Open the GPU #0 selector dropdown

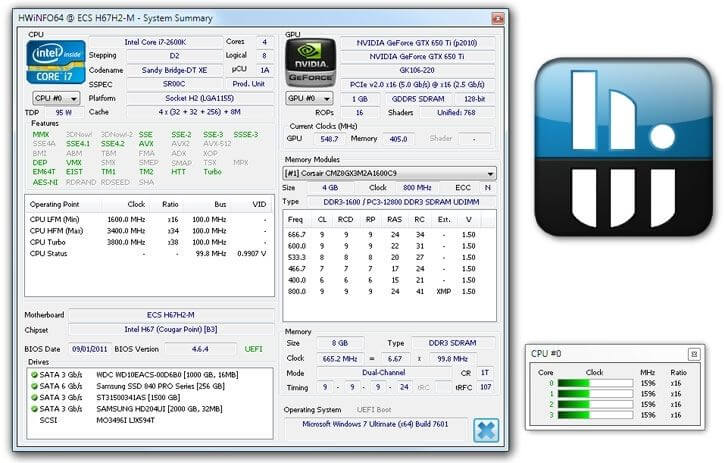[x=310, y=98]
